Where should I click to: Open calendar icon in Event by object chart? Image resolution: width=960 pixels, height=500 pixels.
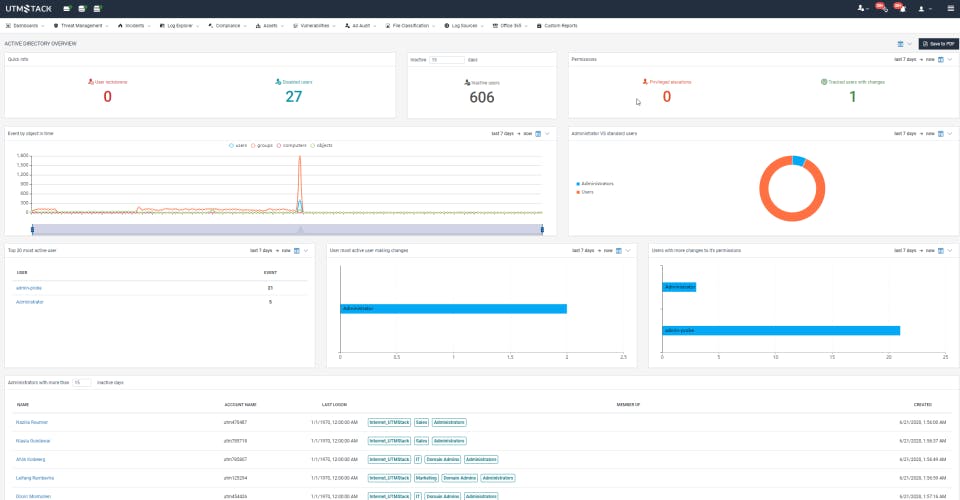[538, 133]
